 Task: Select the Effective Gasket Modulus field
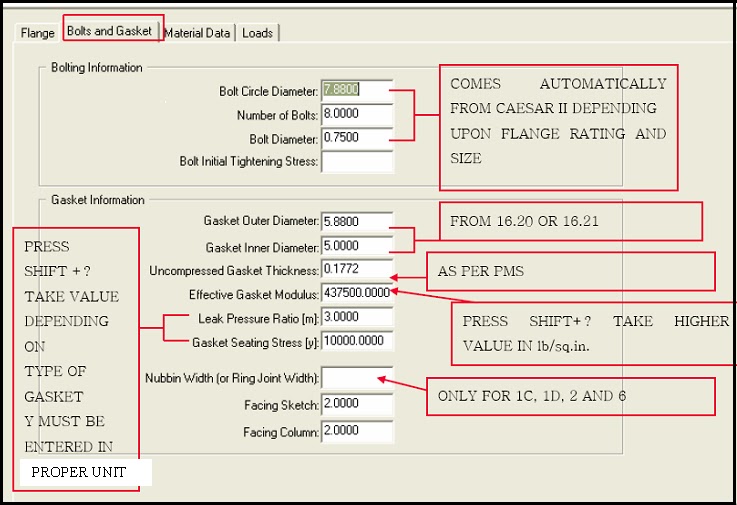357,293
